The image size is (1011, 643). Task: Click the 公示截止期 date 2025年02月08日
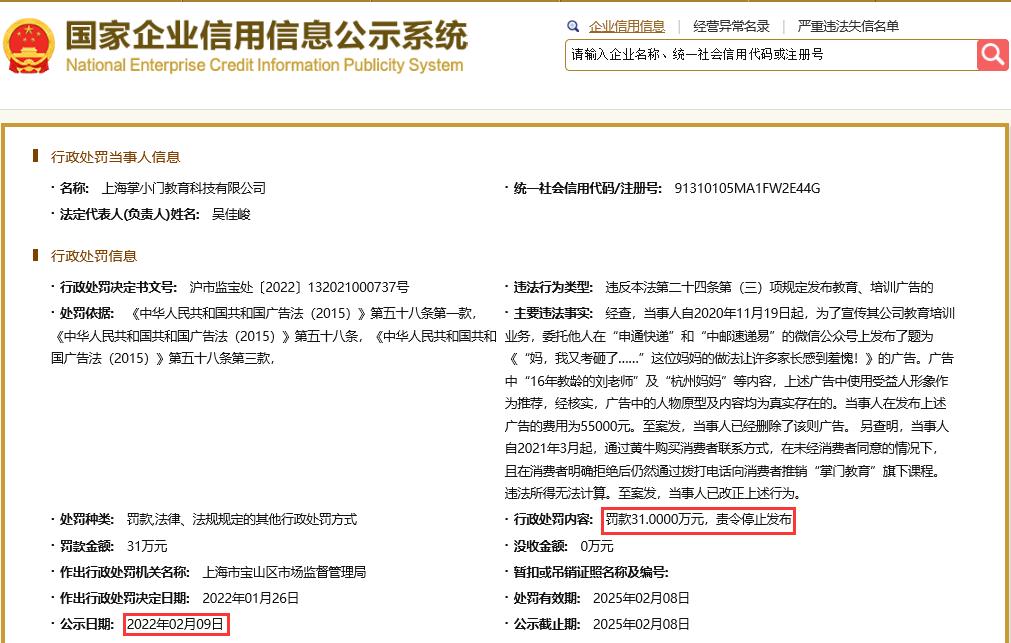[641, 624]
